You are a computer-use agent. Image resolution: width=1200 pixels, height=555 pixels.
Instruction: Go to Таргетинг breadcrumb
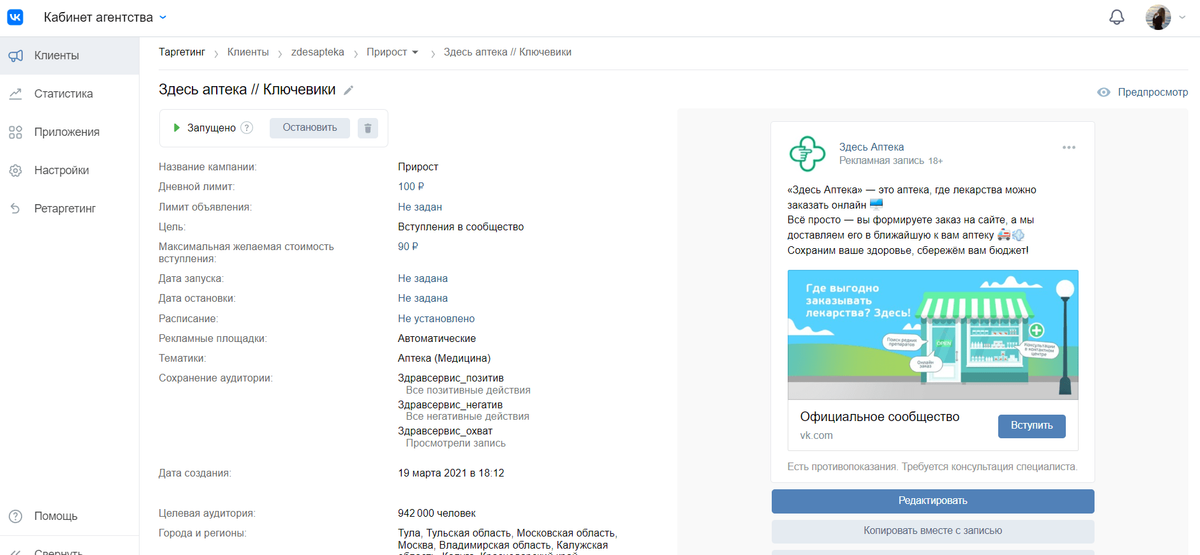tap(182, 52)
